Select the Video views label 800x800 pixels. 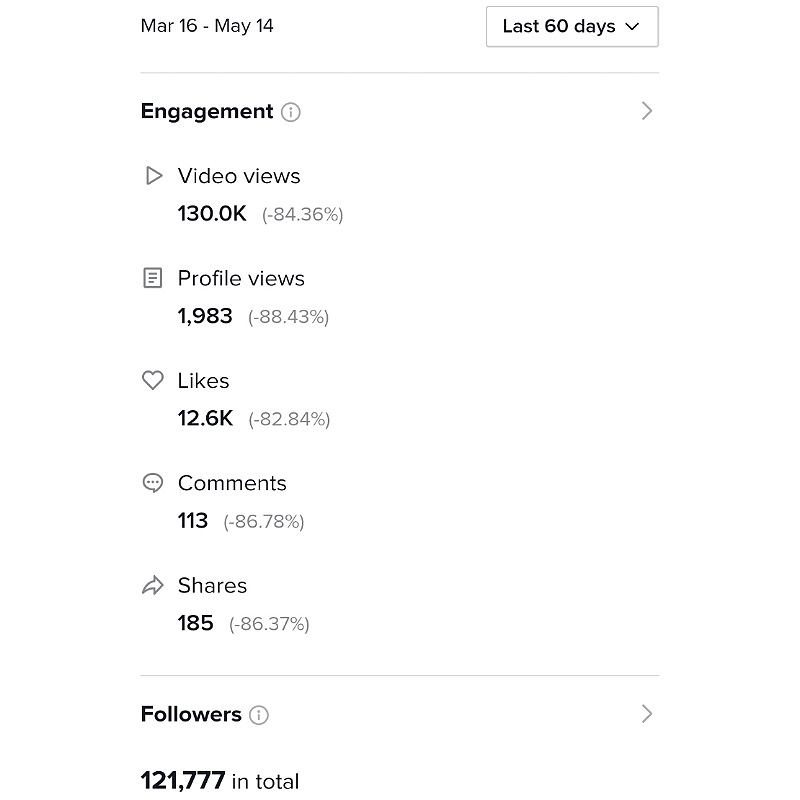coord(239,176)
